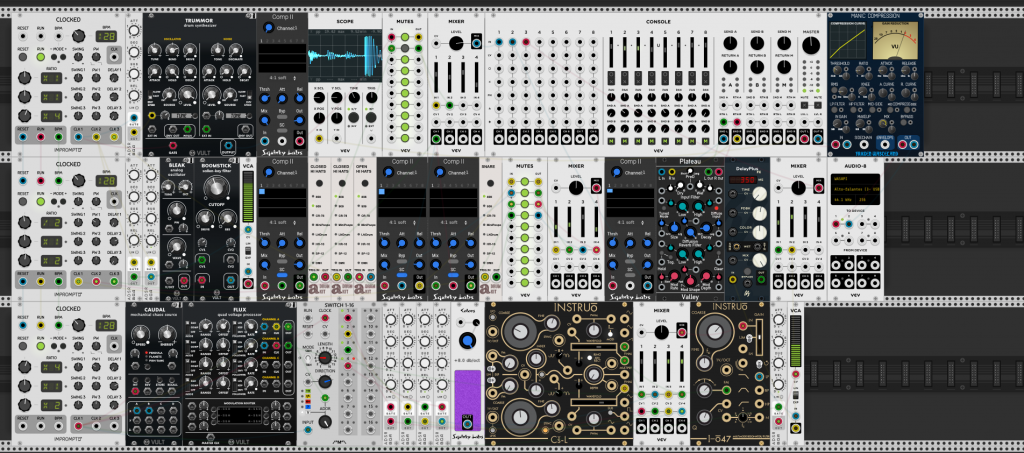Screen dimensions: 1024x453
Task: Toggle the lit RUN button on first-row Clocked
Action: pyautogui.click(x=40, y=57)
